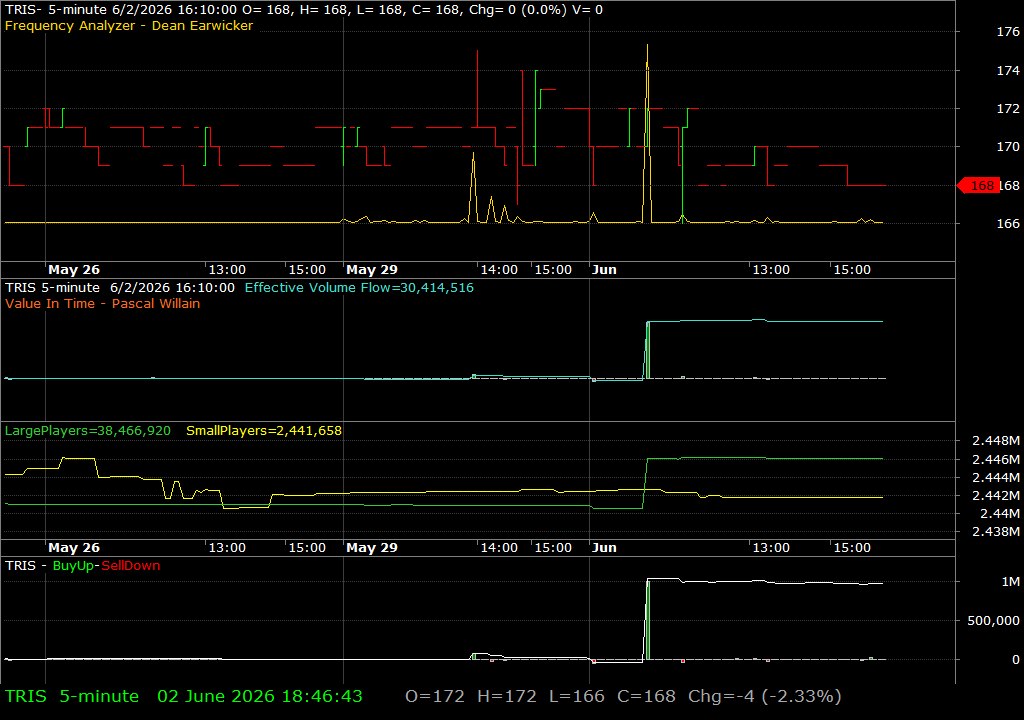Click the Value In Time - Pascal Willain label
The image size is (1024, 720).
click(x=103, y=304)
